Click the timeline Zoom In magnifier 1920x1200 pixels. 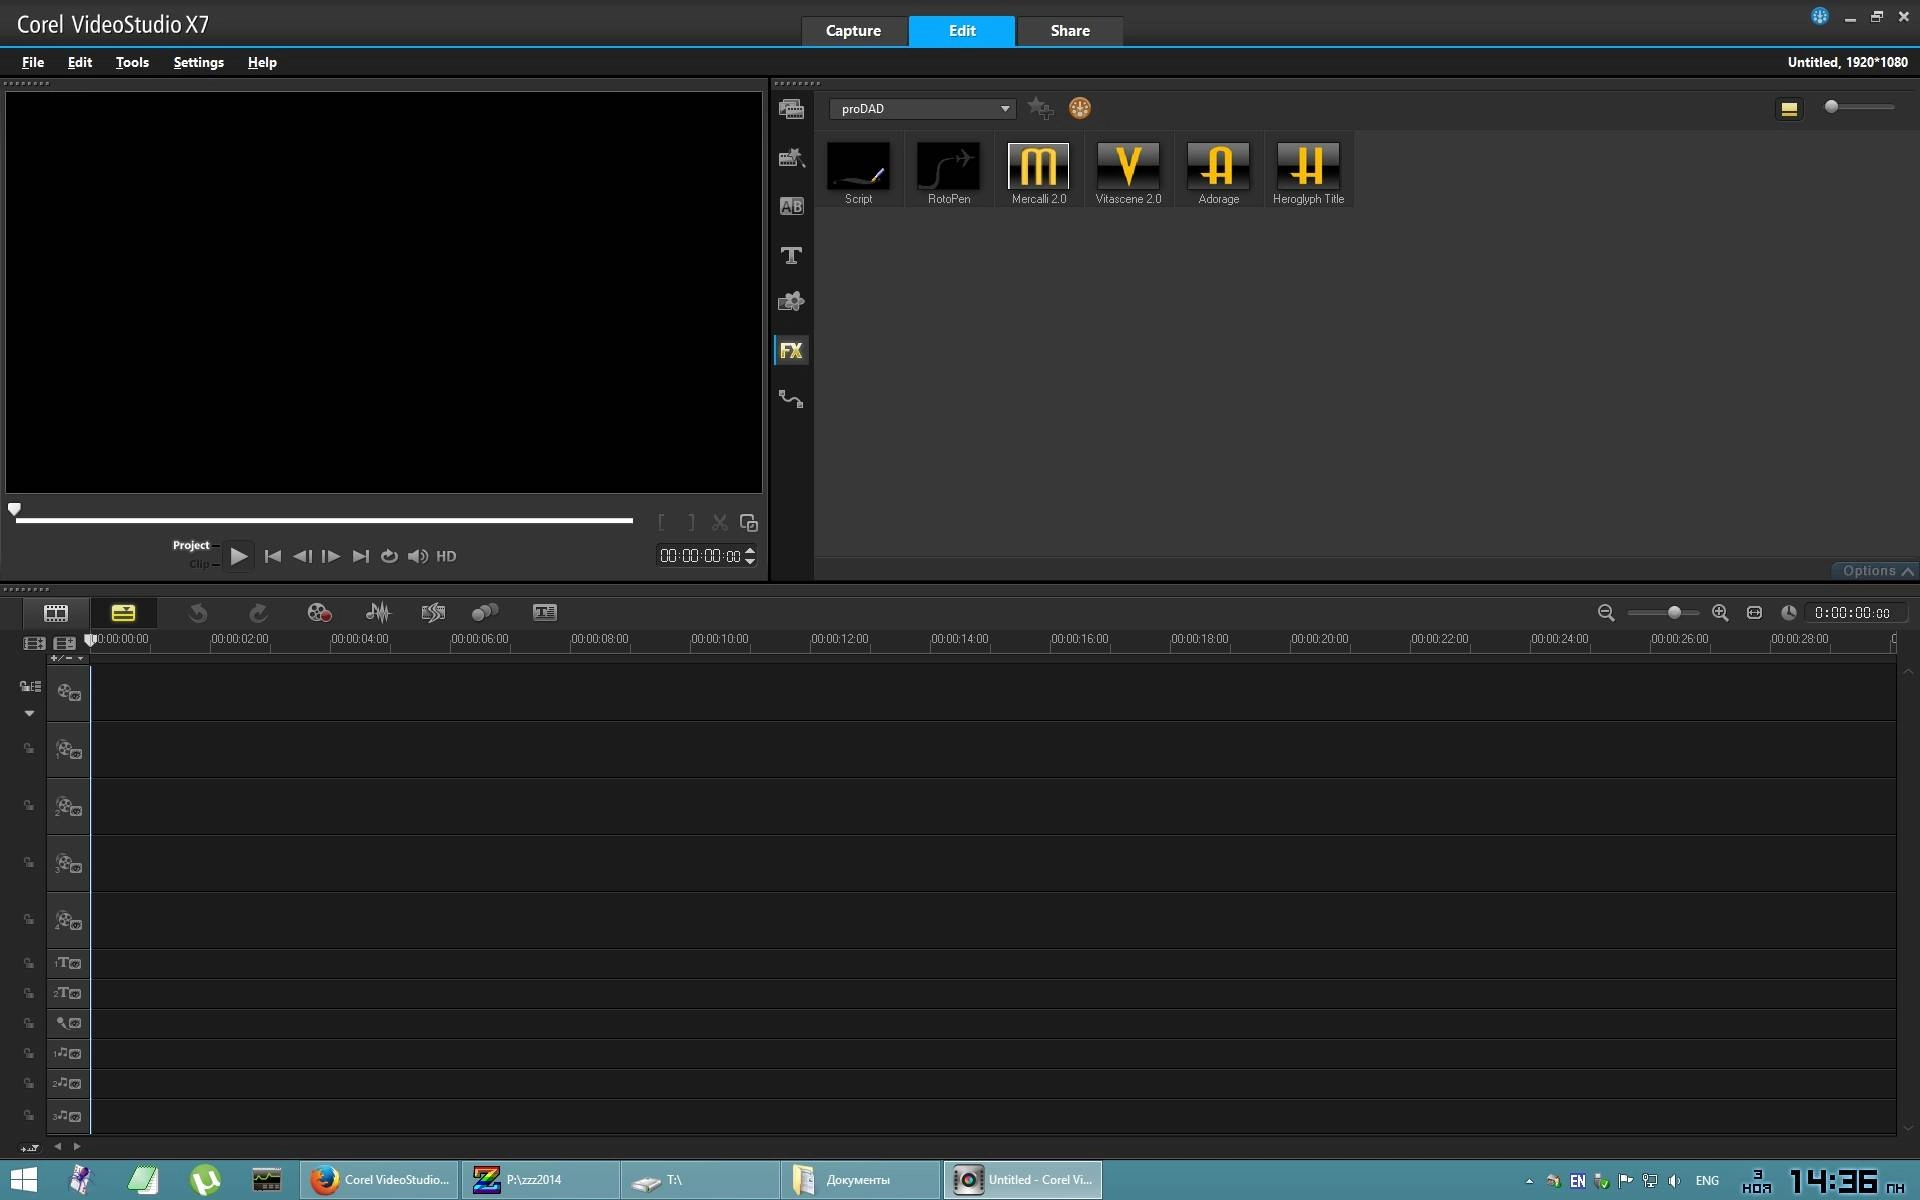(1720, 612)
